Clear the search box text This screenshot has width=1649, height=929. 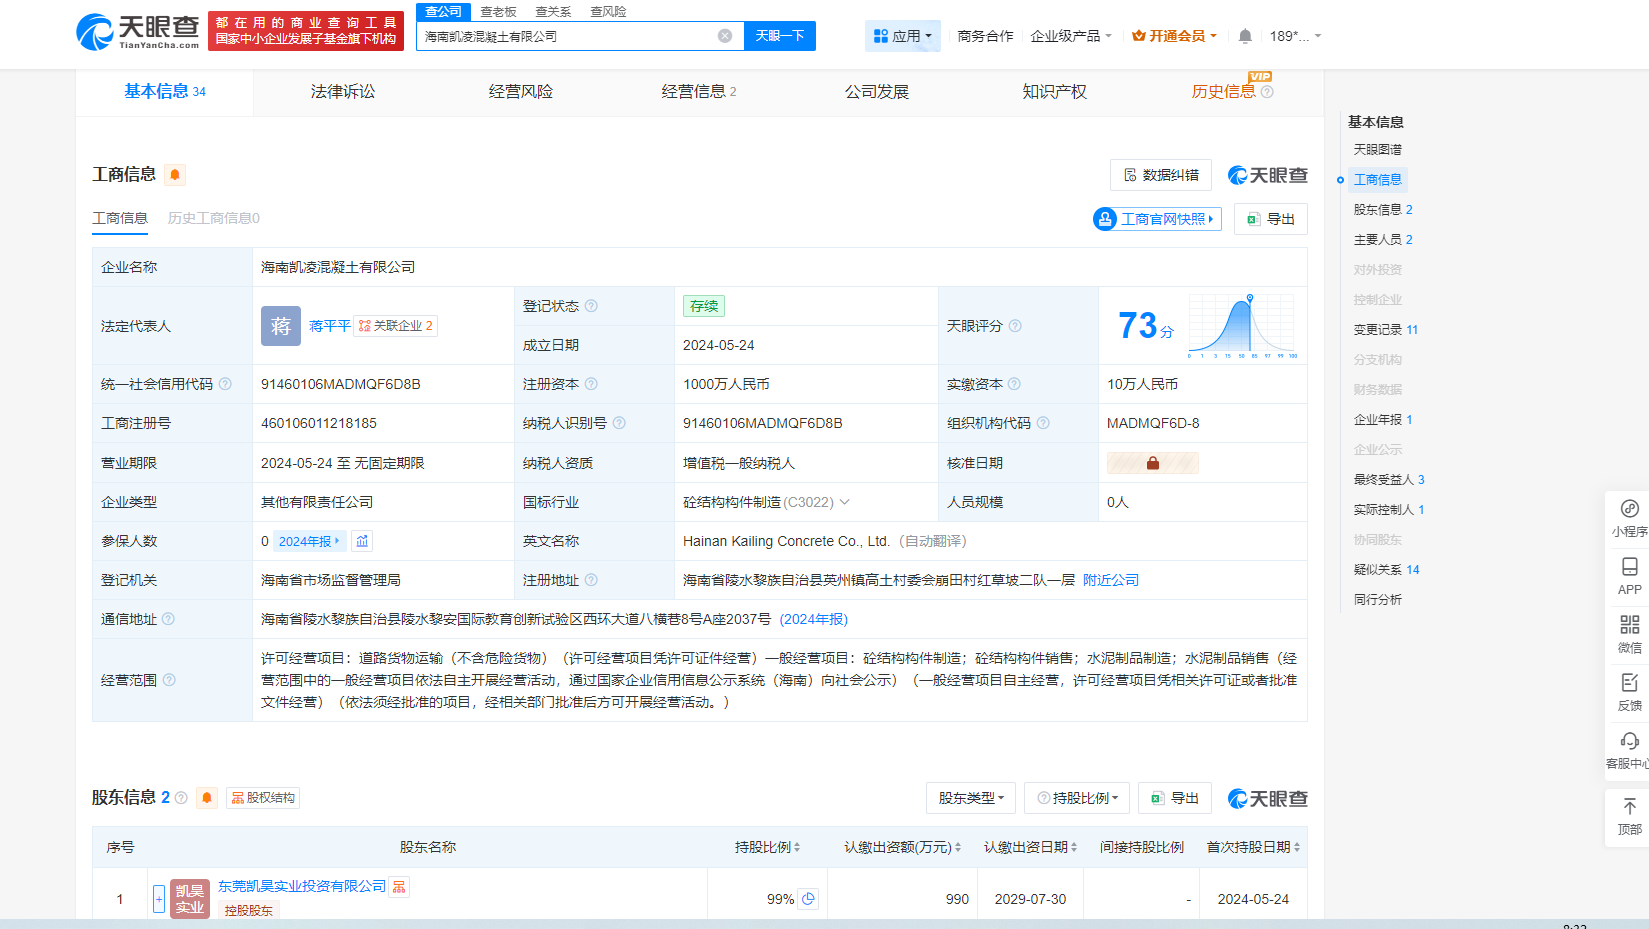coord(725,36)
